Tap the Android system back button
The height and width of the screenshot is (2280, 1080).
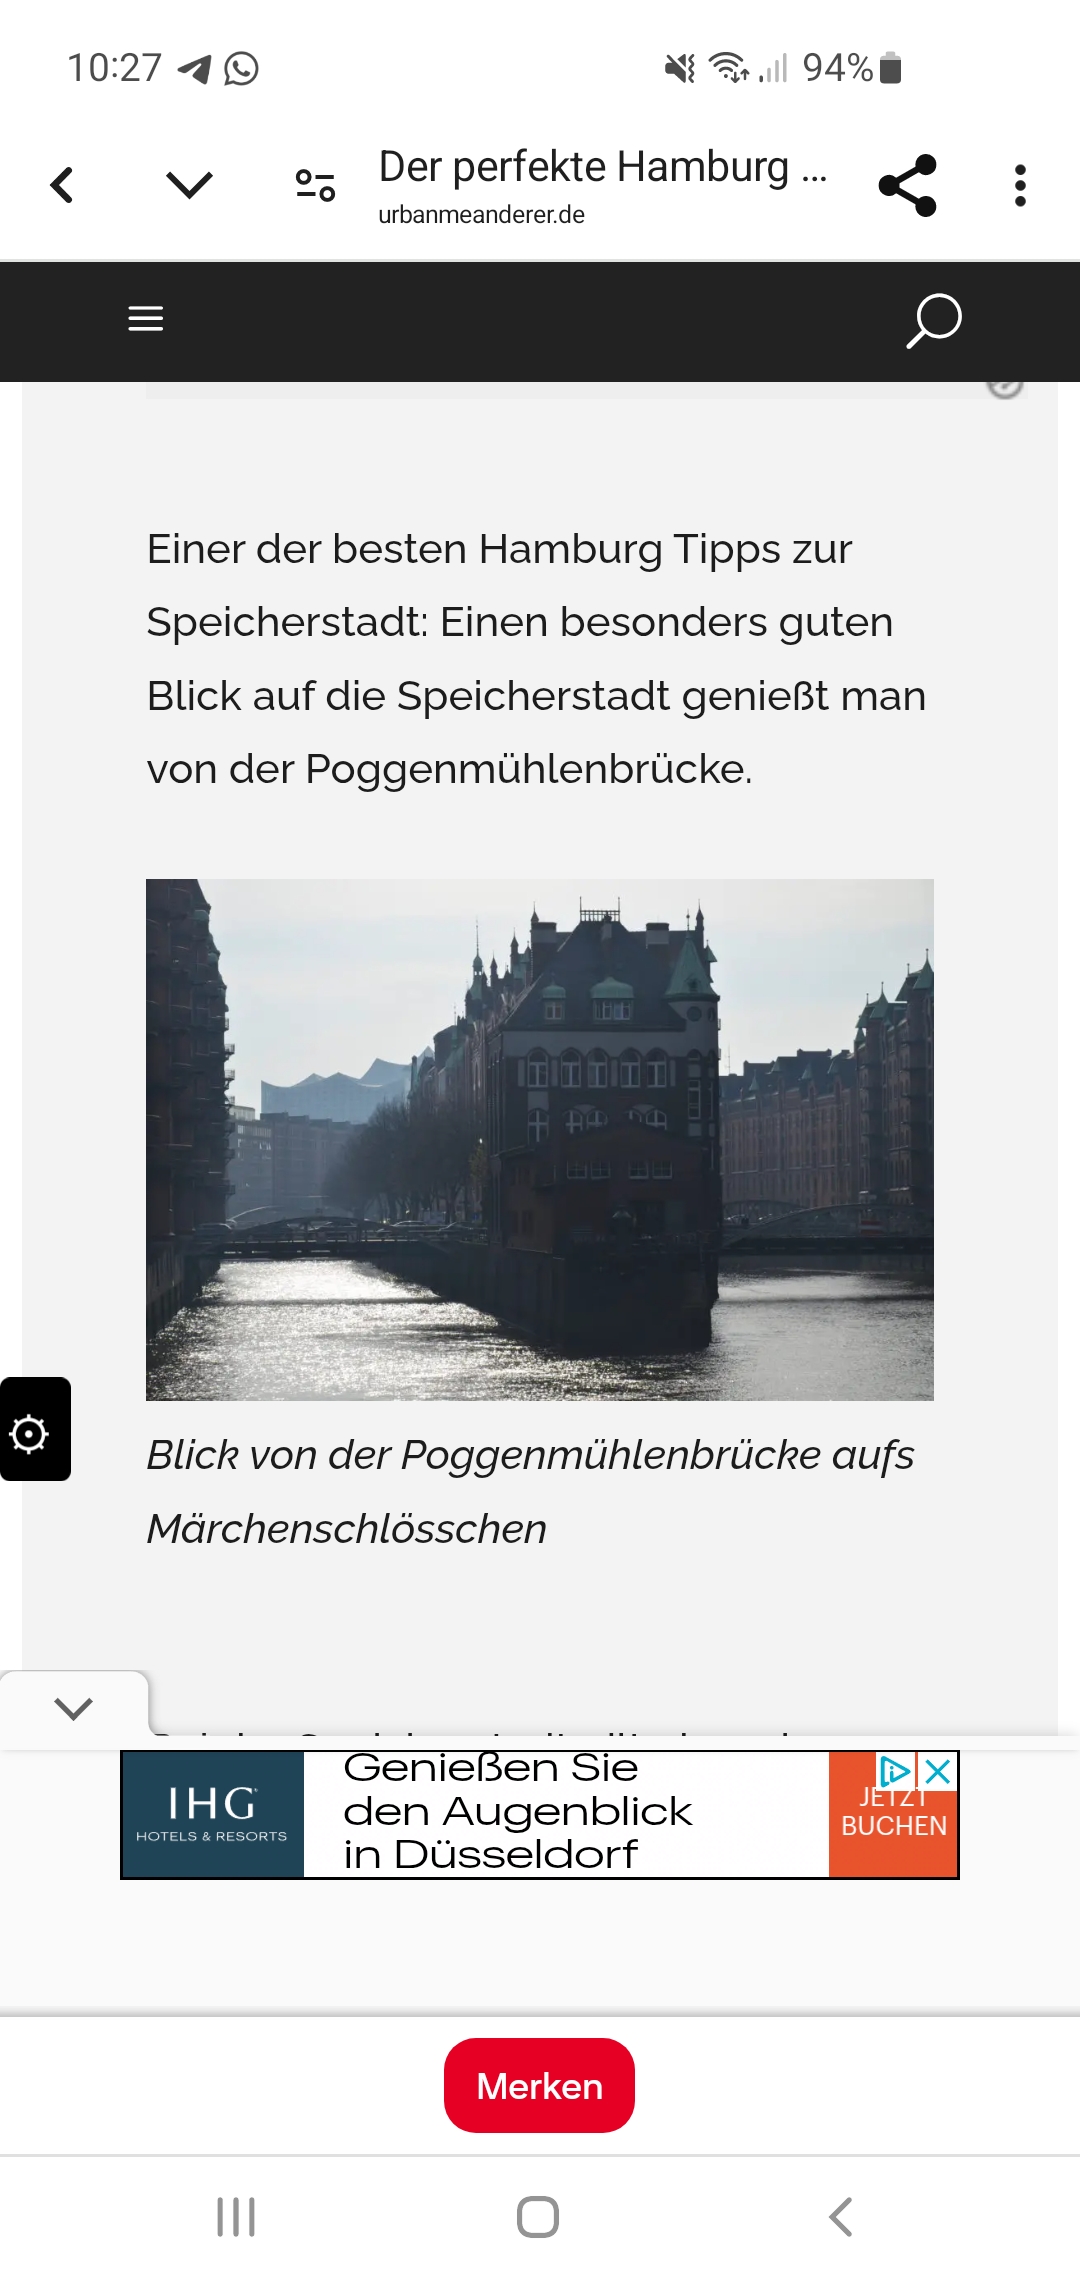tap(841, 2217)
